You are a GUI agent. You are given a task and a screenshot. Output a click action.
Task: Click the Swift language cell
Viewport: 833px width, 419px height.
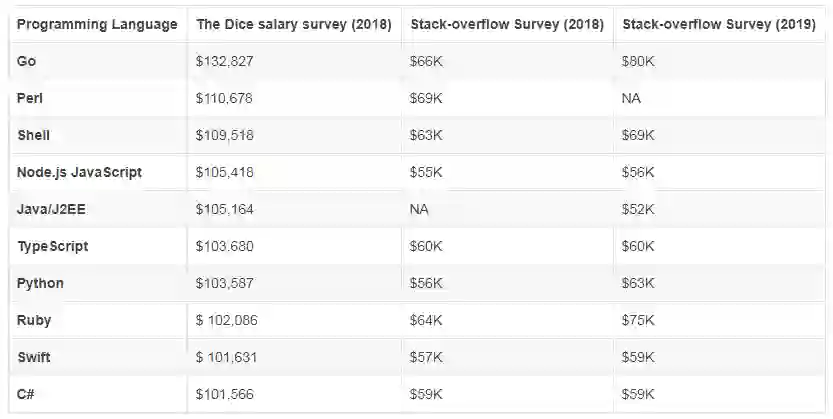[34, 357]
